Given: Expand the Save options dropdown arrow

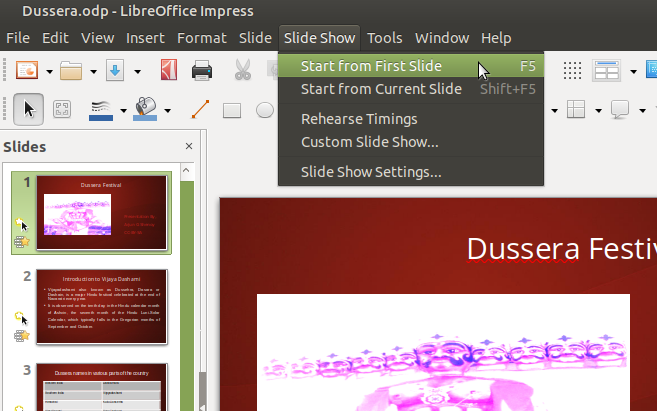Looking at the screenshot, I should click(x=137, y=72).
